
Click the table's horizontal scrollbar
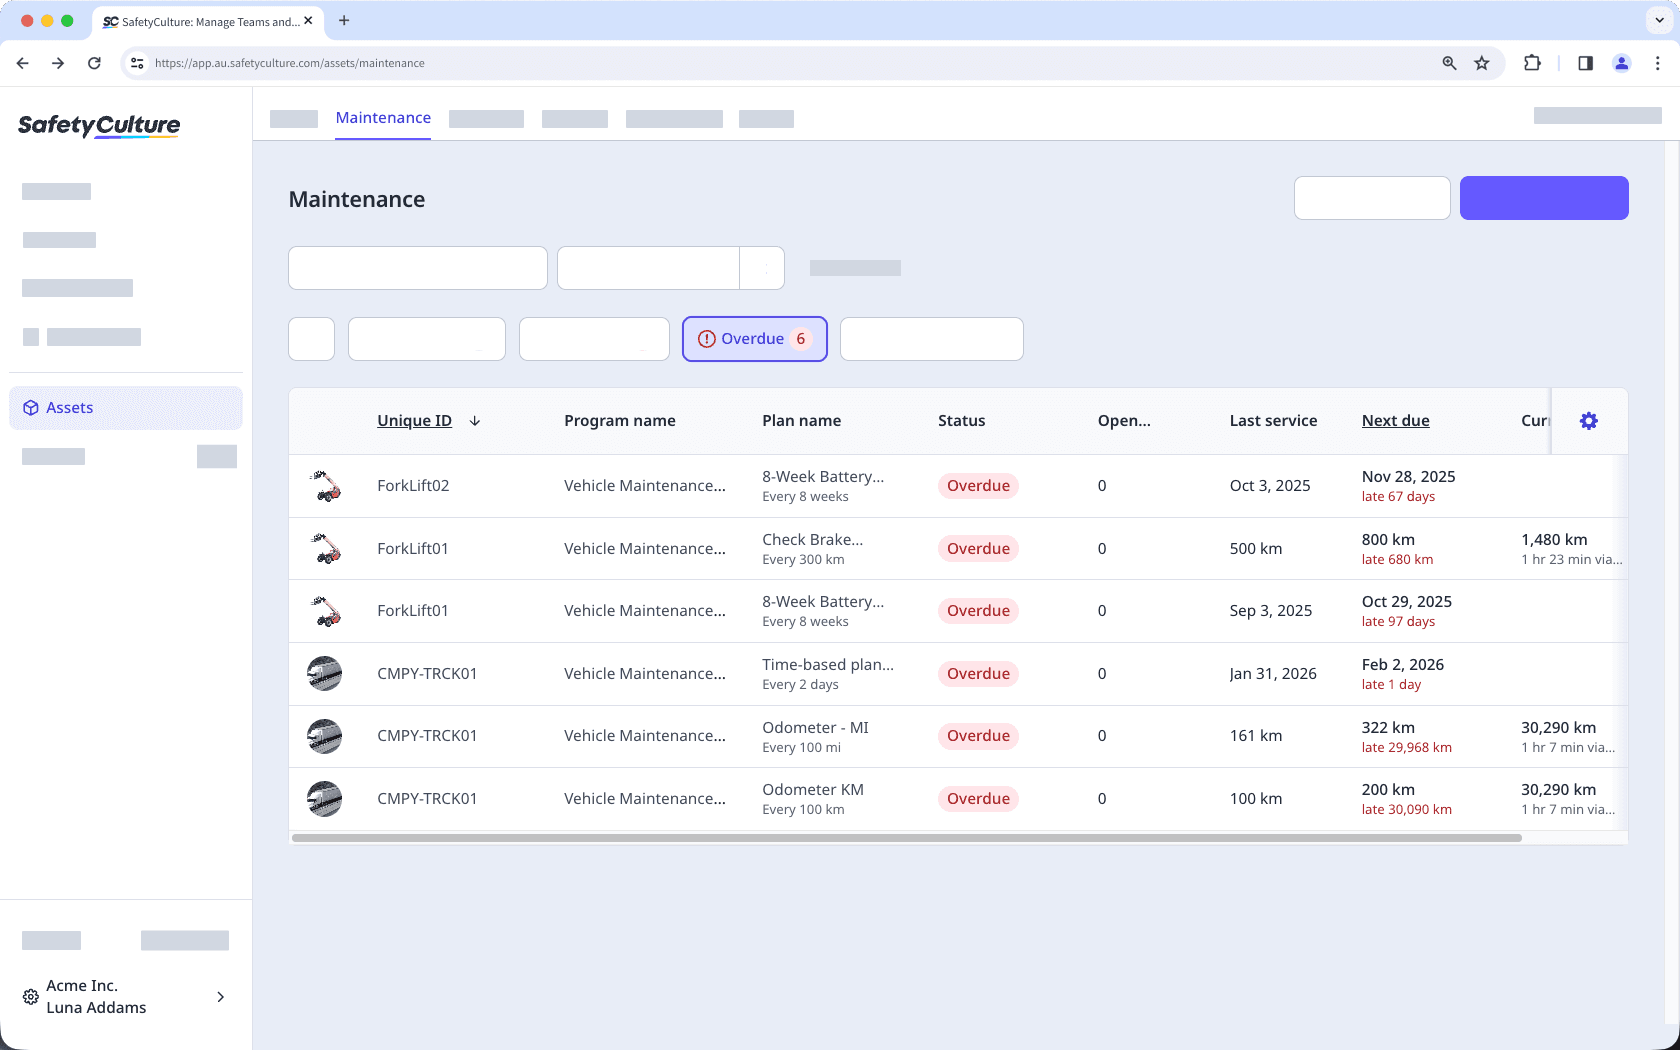pos(905,838)
